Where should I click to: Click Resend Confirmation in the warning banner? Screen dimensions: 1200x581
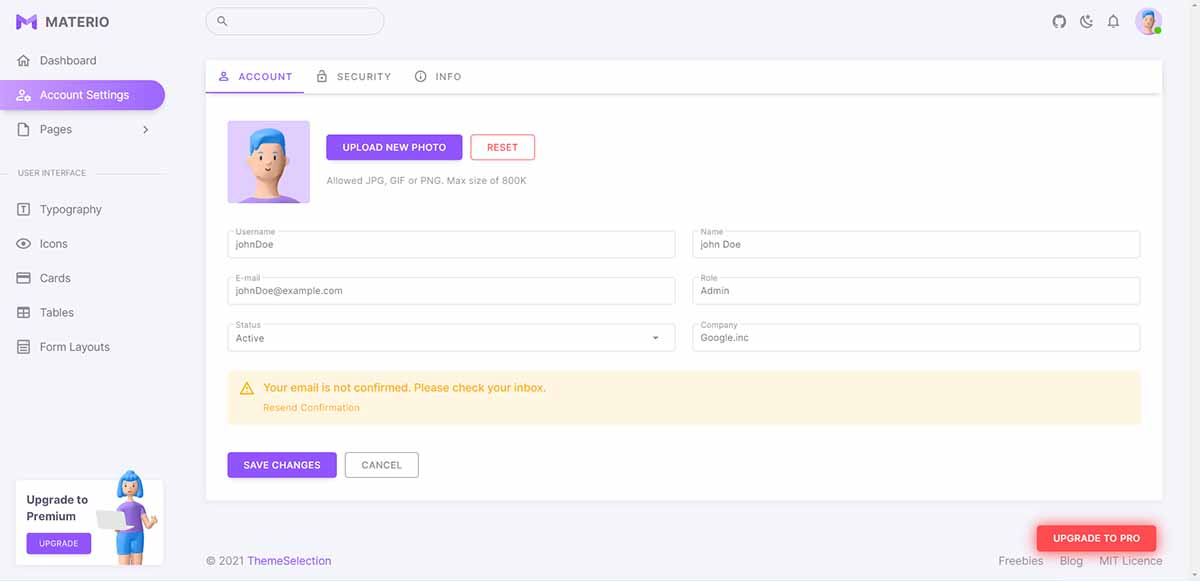pyautogui.click(x=311, y=407)
